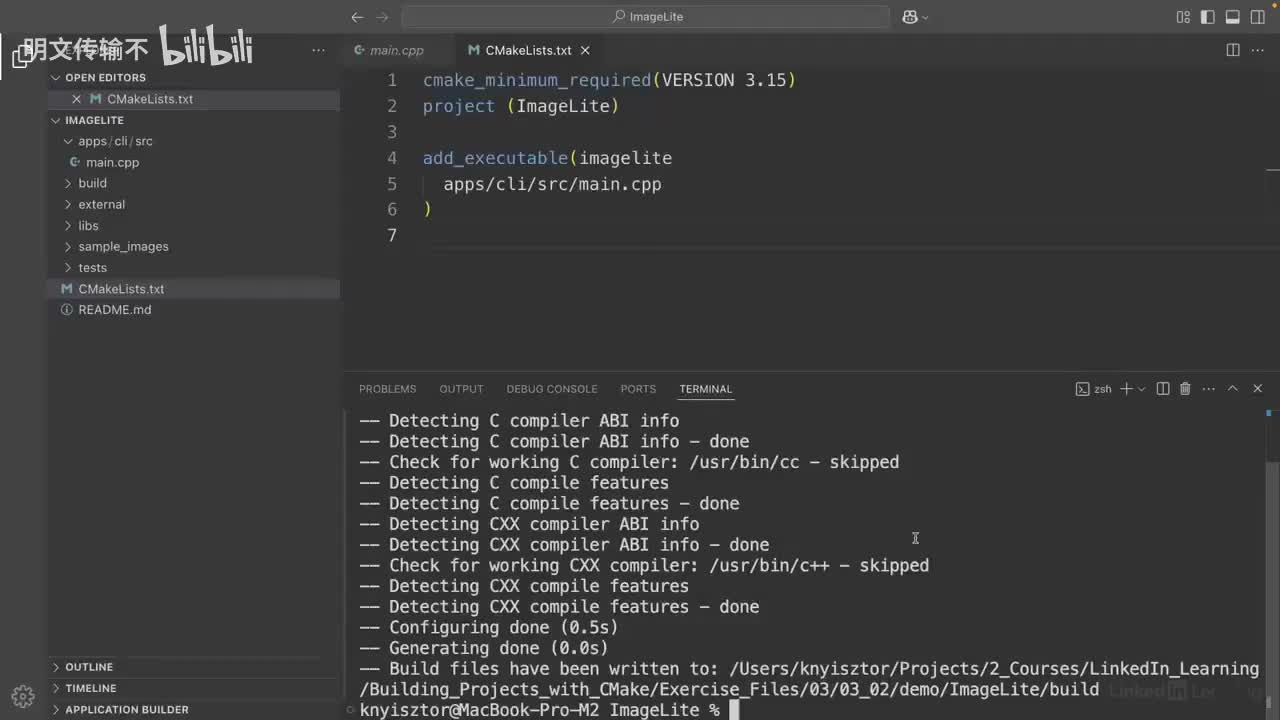
Task: Go back using the title bar arrow
Action: [357, 17]
